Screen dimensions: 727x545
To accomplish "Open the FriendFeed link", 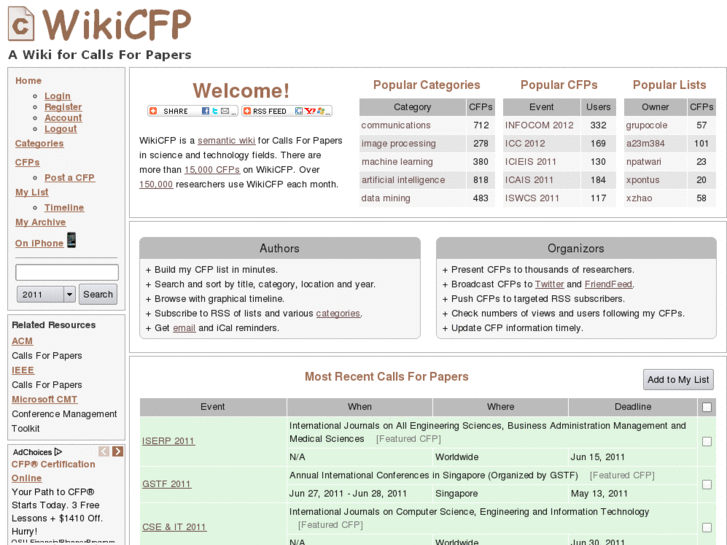I will pyautogui.click(x=608, y=284).
